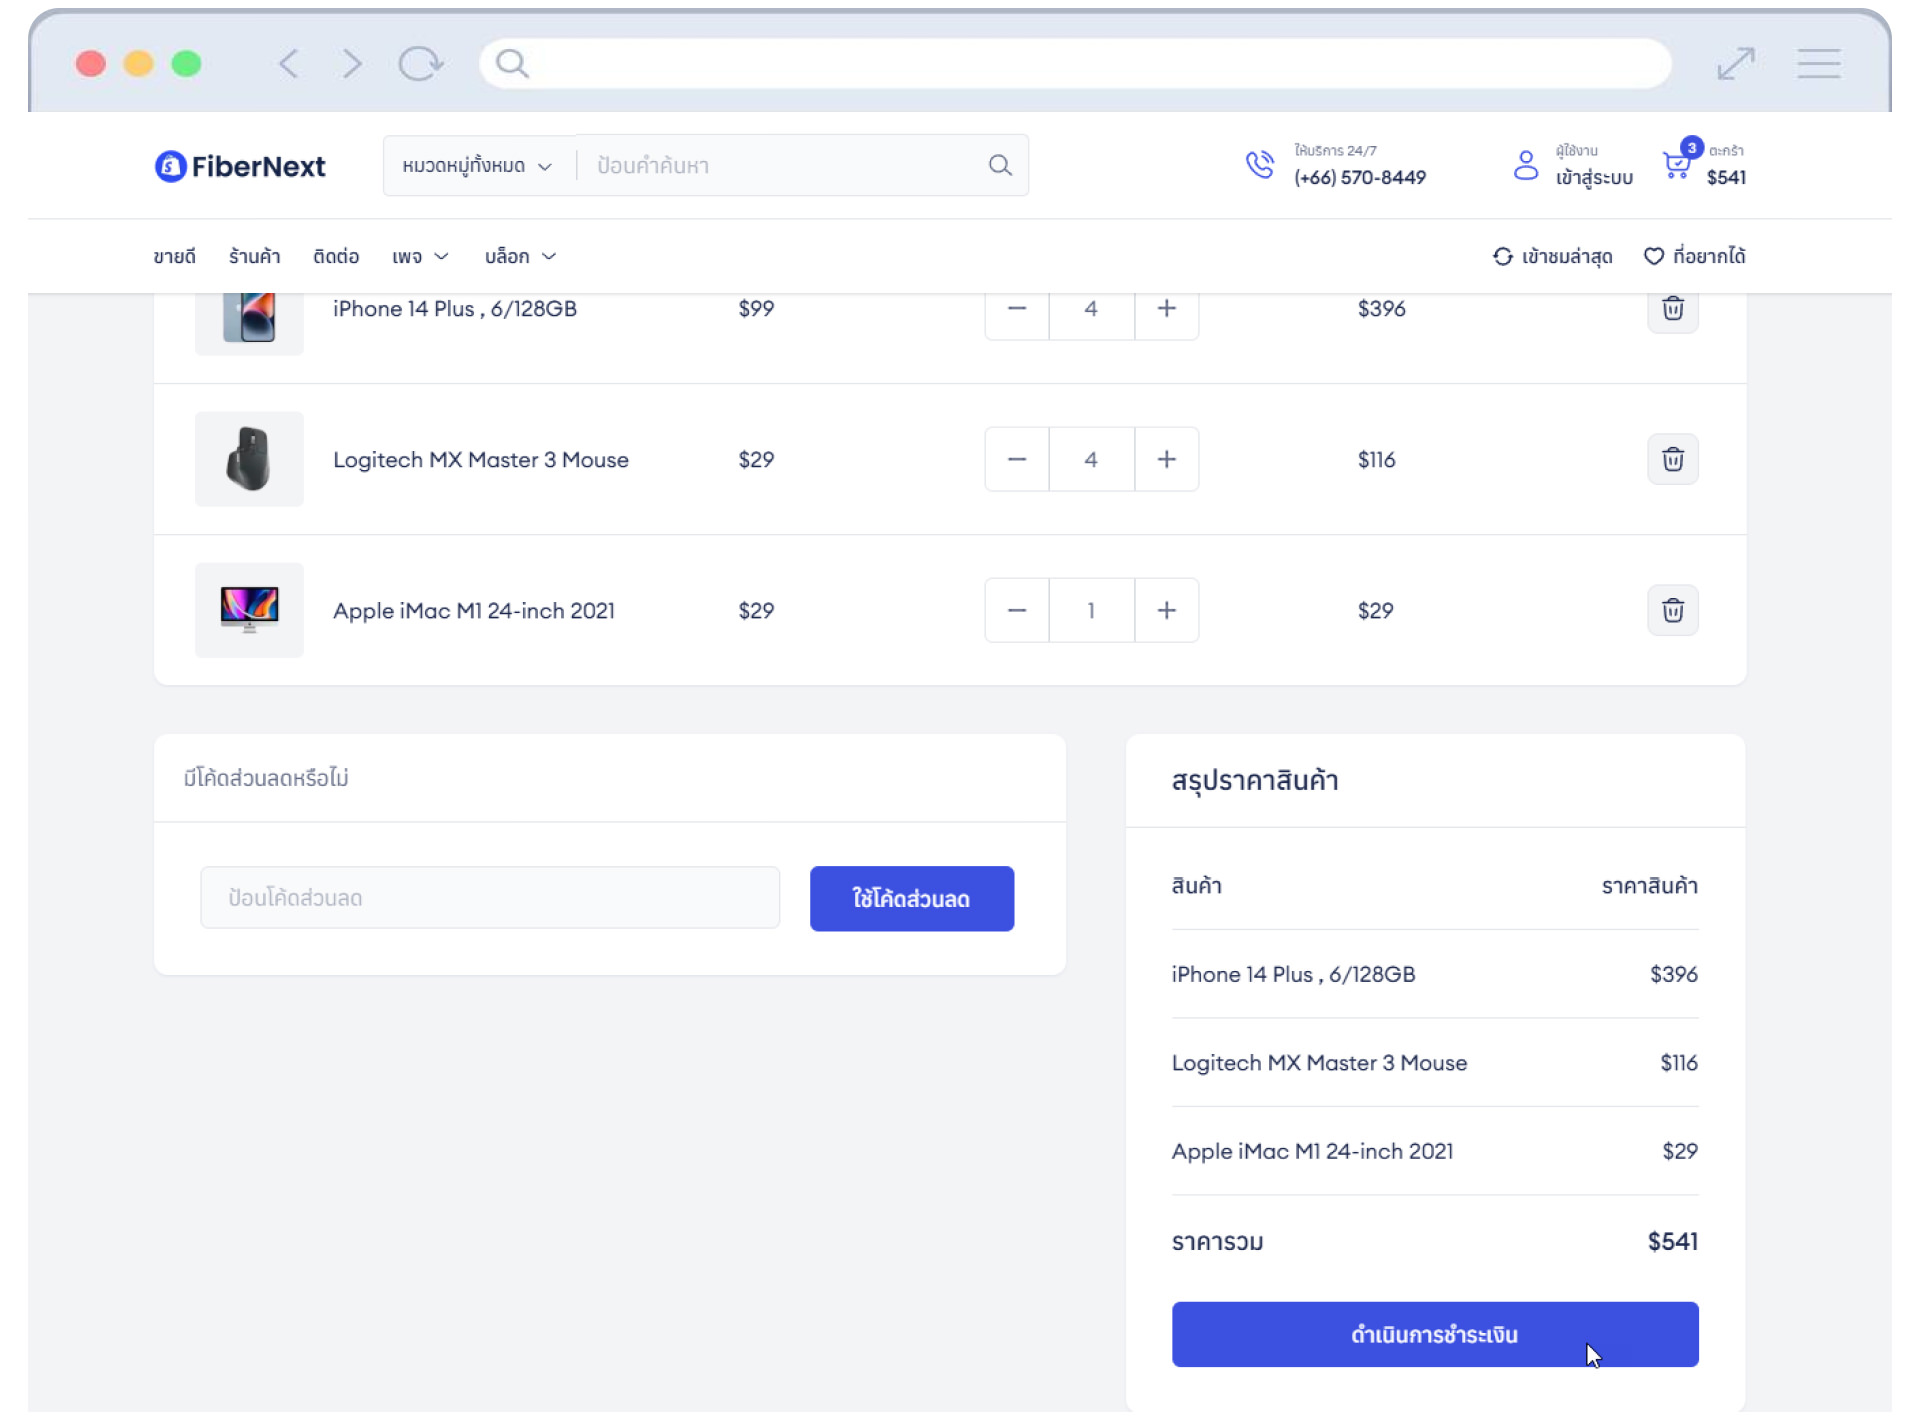Increase Logitech mouse quantity

coord(1166,459)
